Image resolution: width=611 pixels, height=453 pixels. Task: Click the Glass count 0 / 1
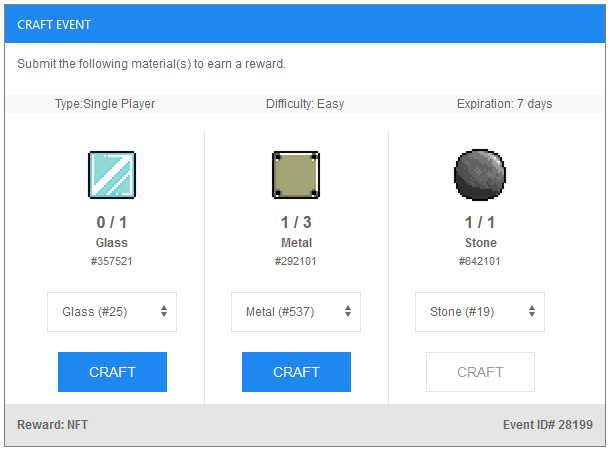(112, 222)
